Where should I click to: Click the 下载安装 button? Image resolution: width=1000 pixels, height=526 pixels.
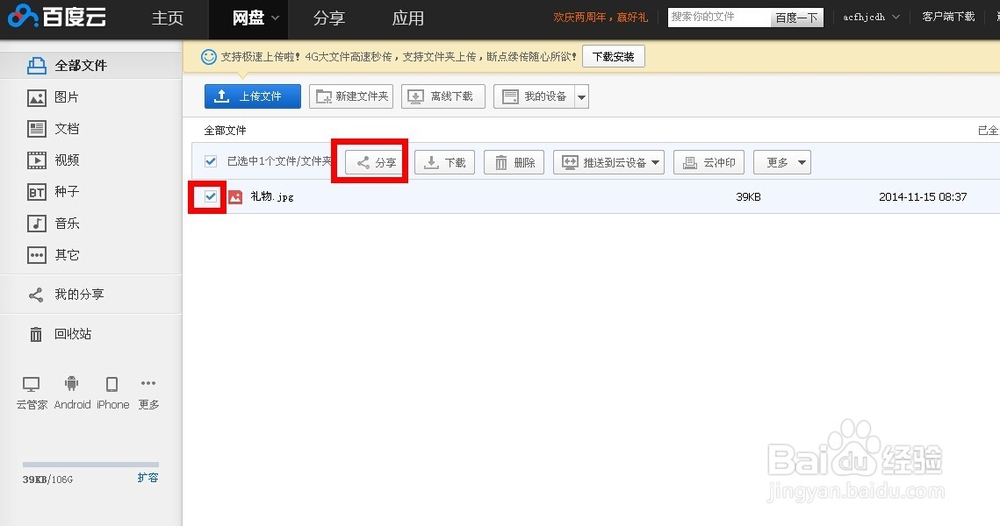click(614, 57)
